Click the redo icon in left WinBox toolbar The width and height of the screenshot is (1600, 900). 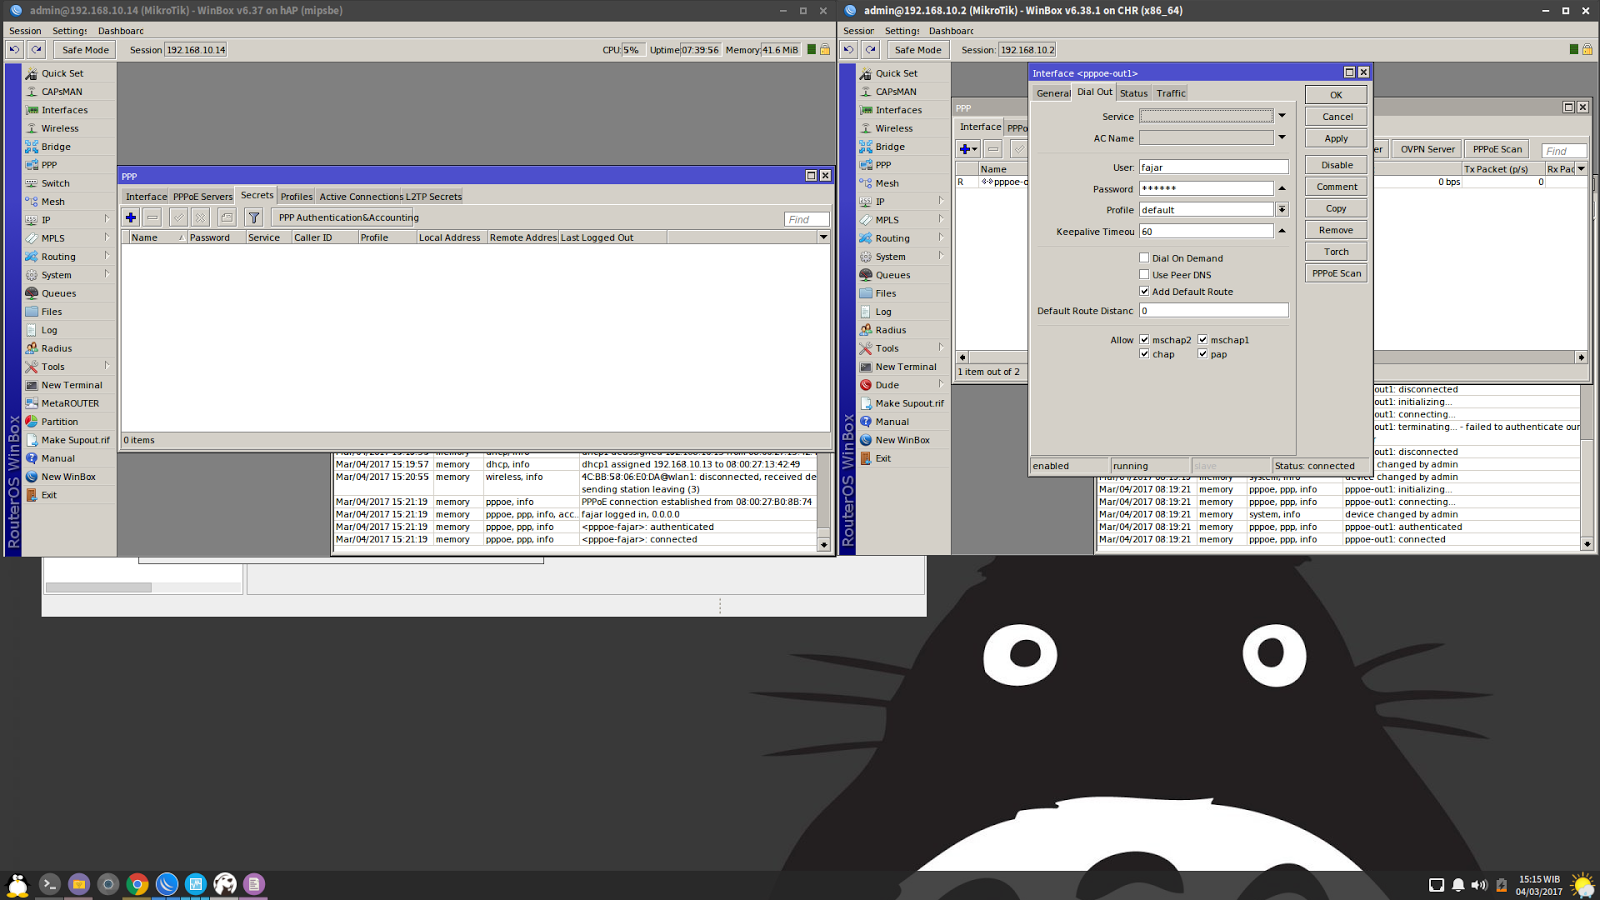click(37, 49)
